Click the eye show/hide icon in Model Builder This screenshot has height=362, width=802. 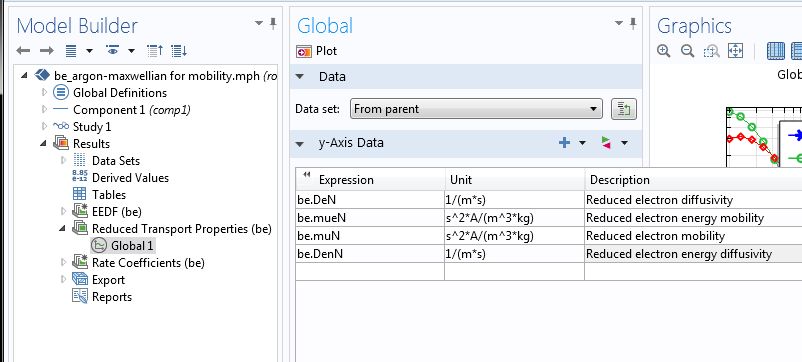click(113, 50)
